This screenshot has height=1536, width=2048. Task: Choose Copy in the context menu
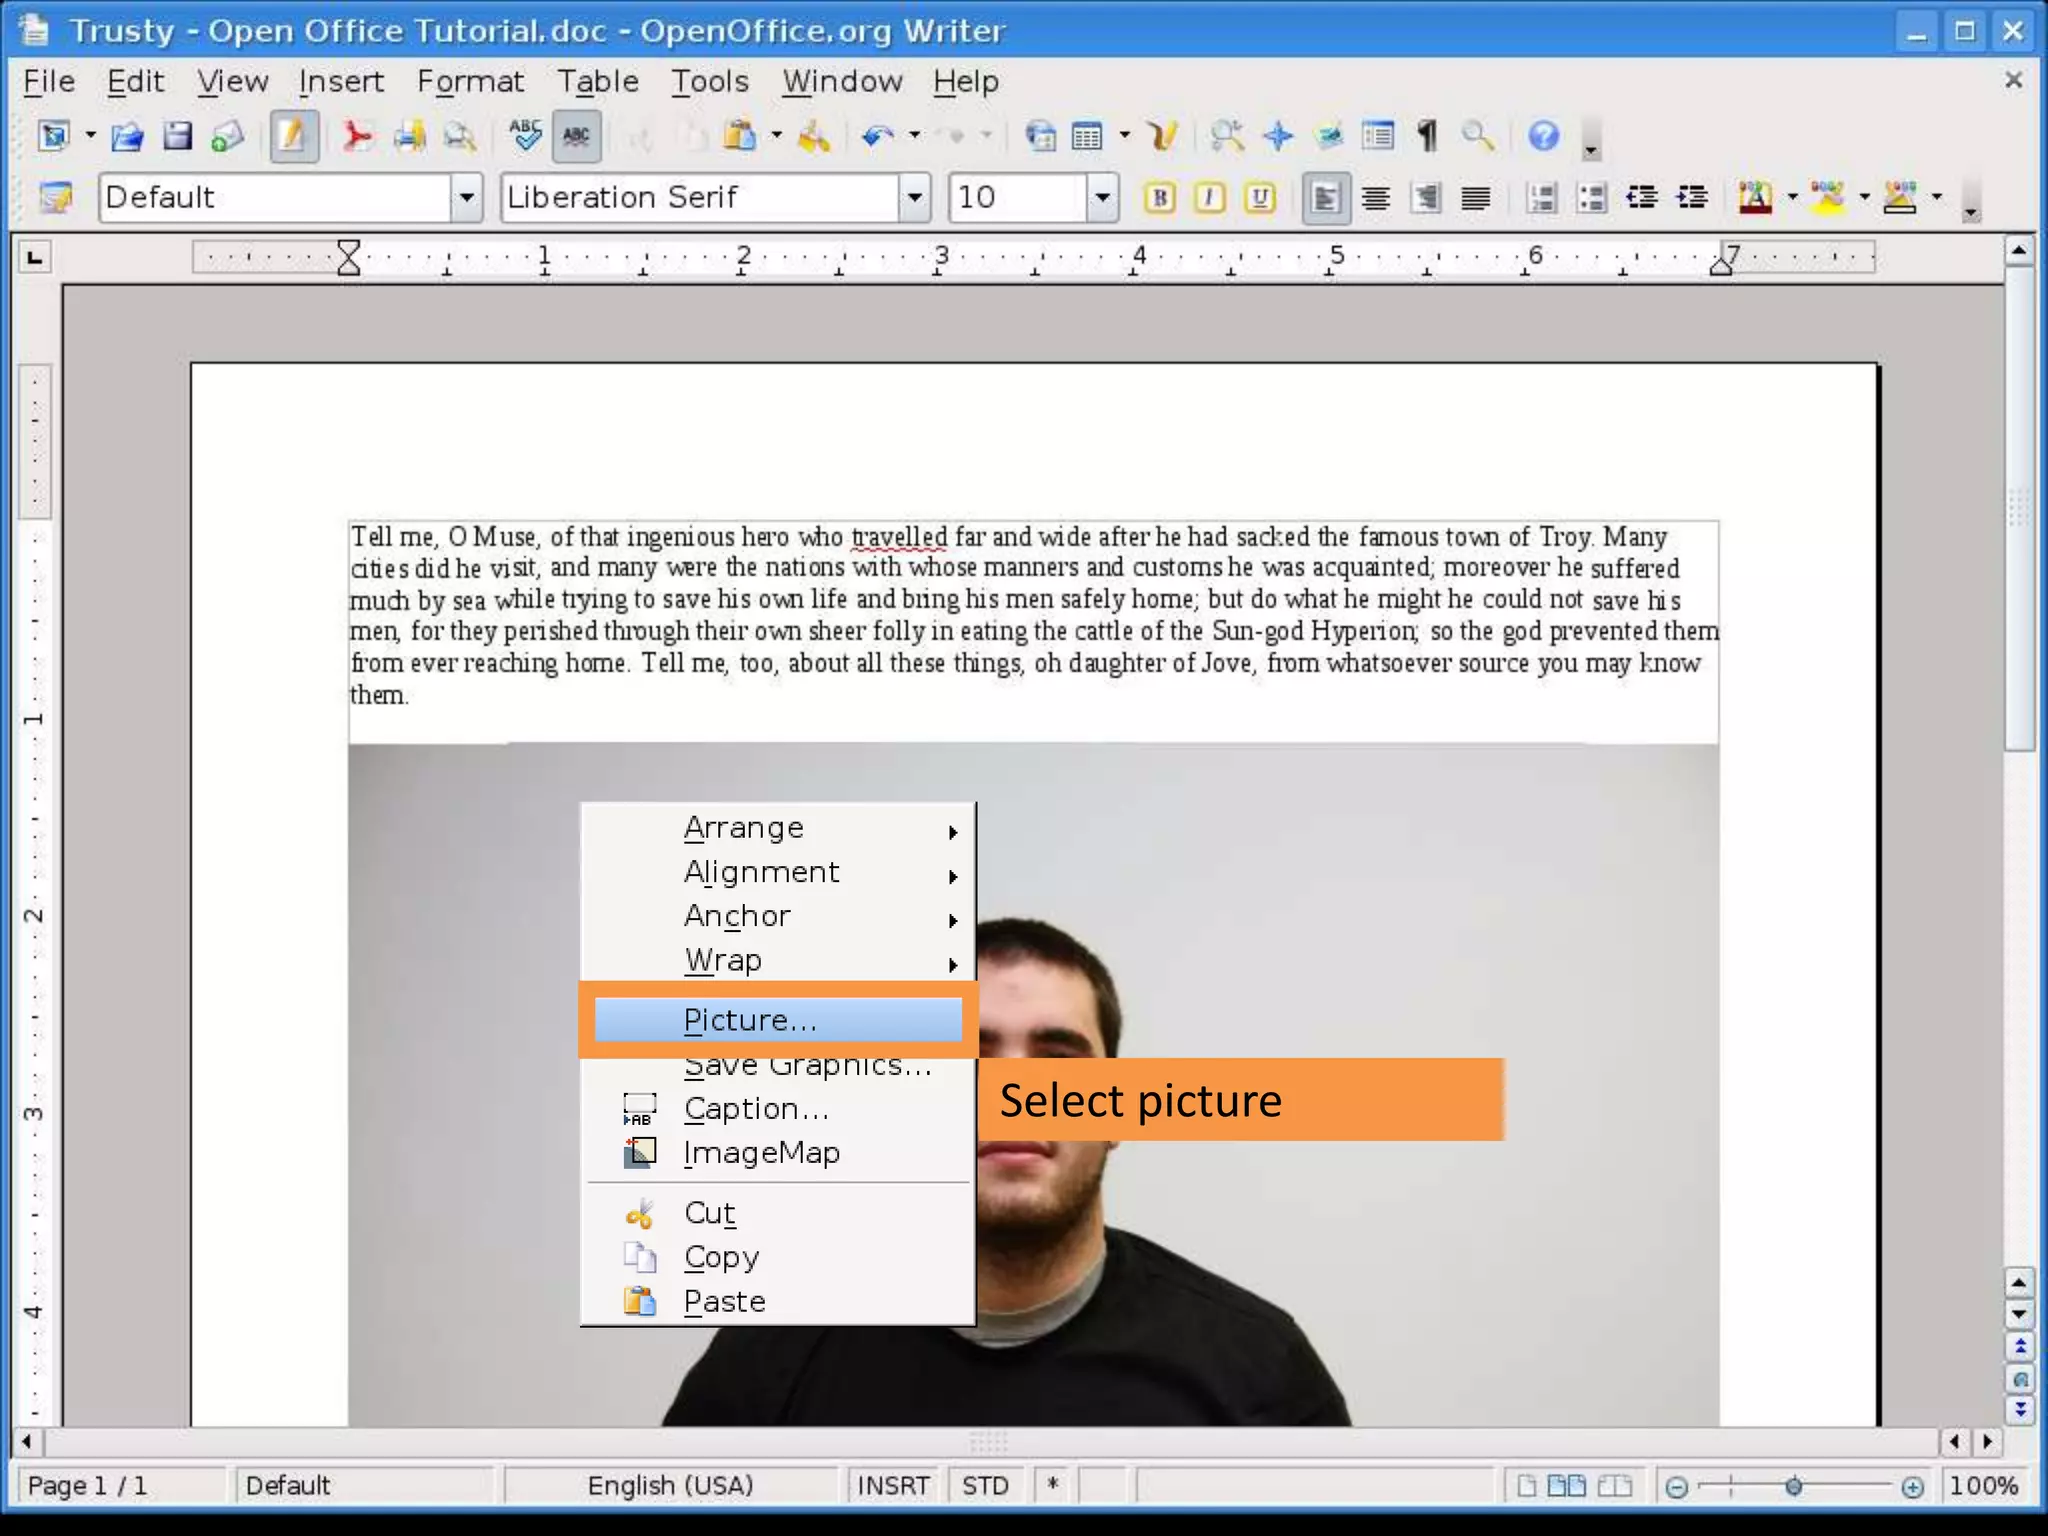click(x=721, y=1257)
